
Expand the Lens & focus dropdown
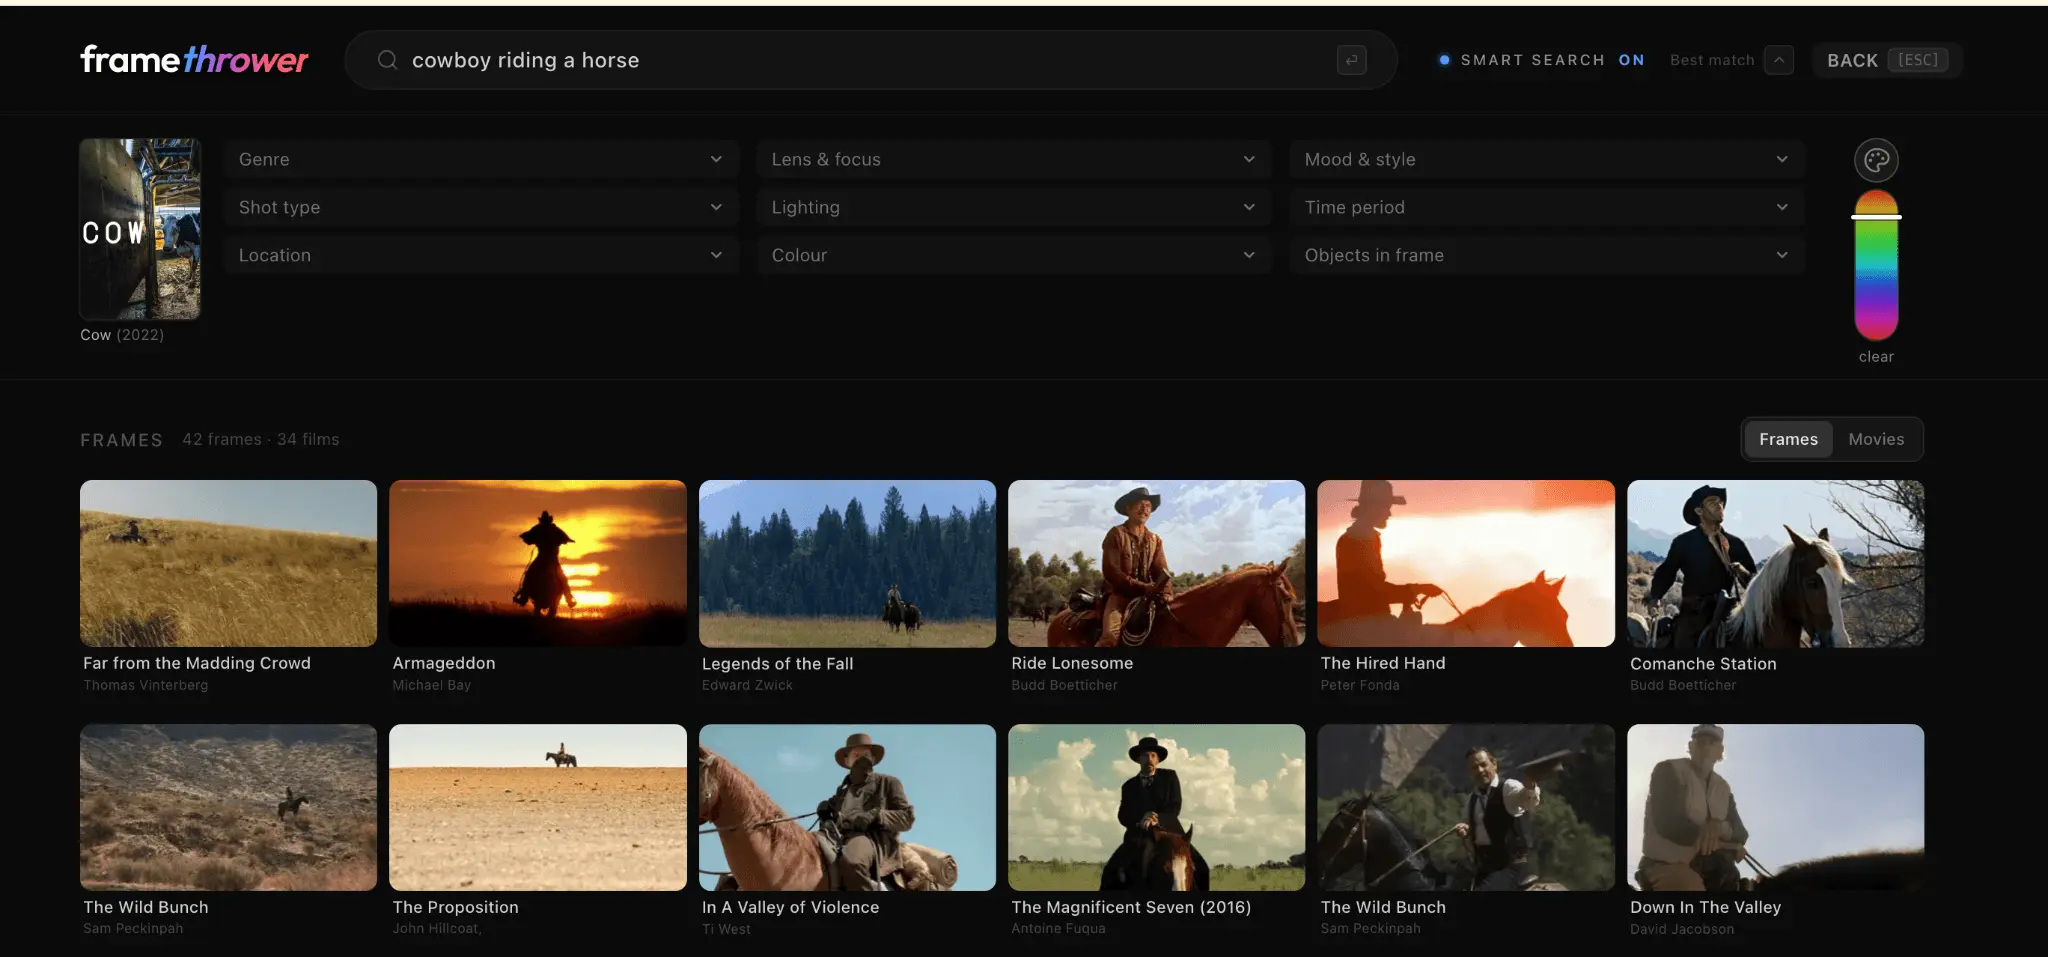[1014, 160]
